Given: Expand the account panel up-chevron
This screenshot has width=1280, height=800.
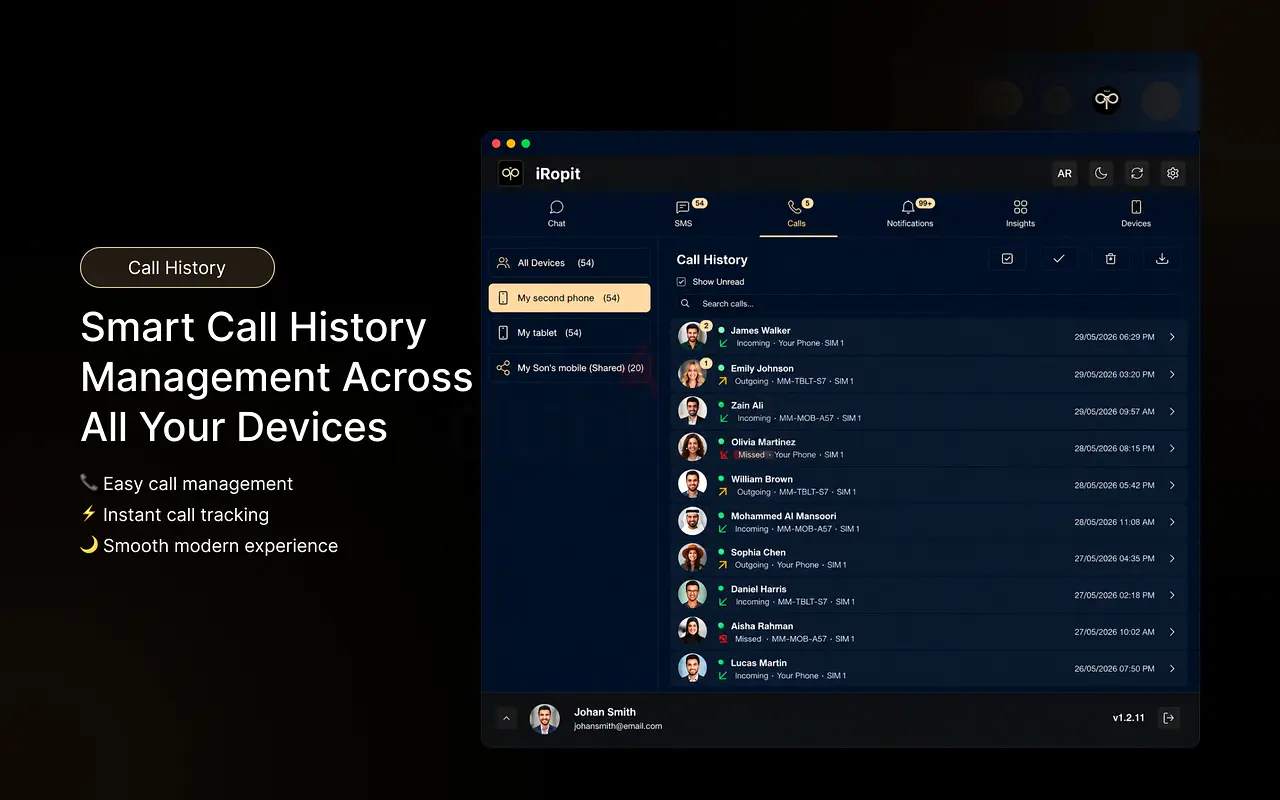Looking at the screenshot, I should (x=506, y=718).
